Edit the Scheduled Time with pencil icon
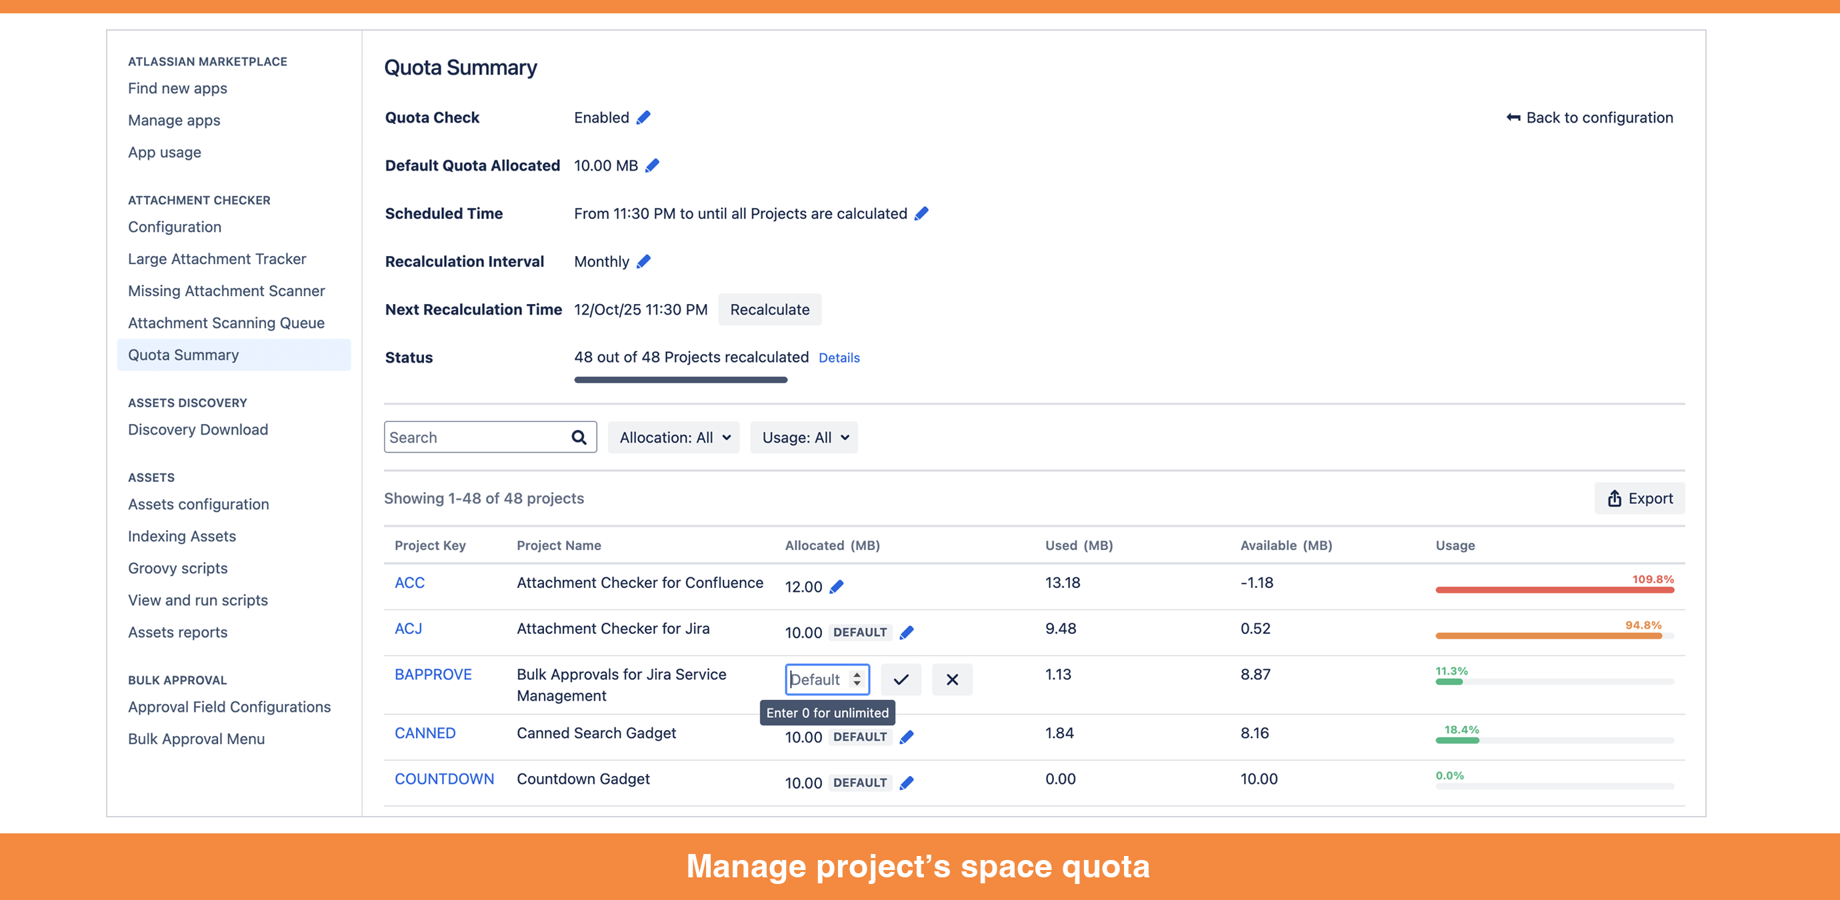 921,213
